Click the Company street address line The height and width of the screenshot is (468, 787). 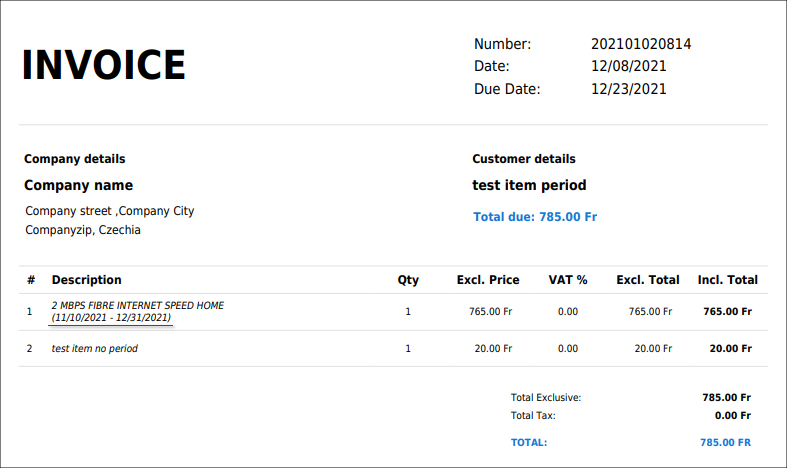pos(109,211)
